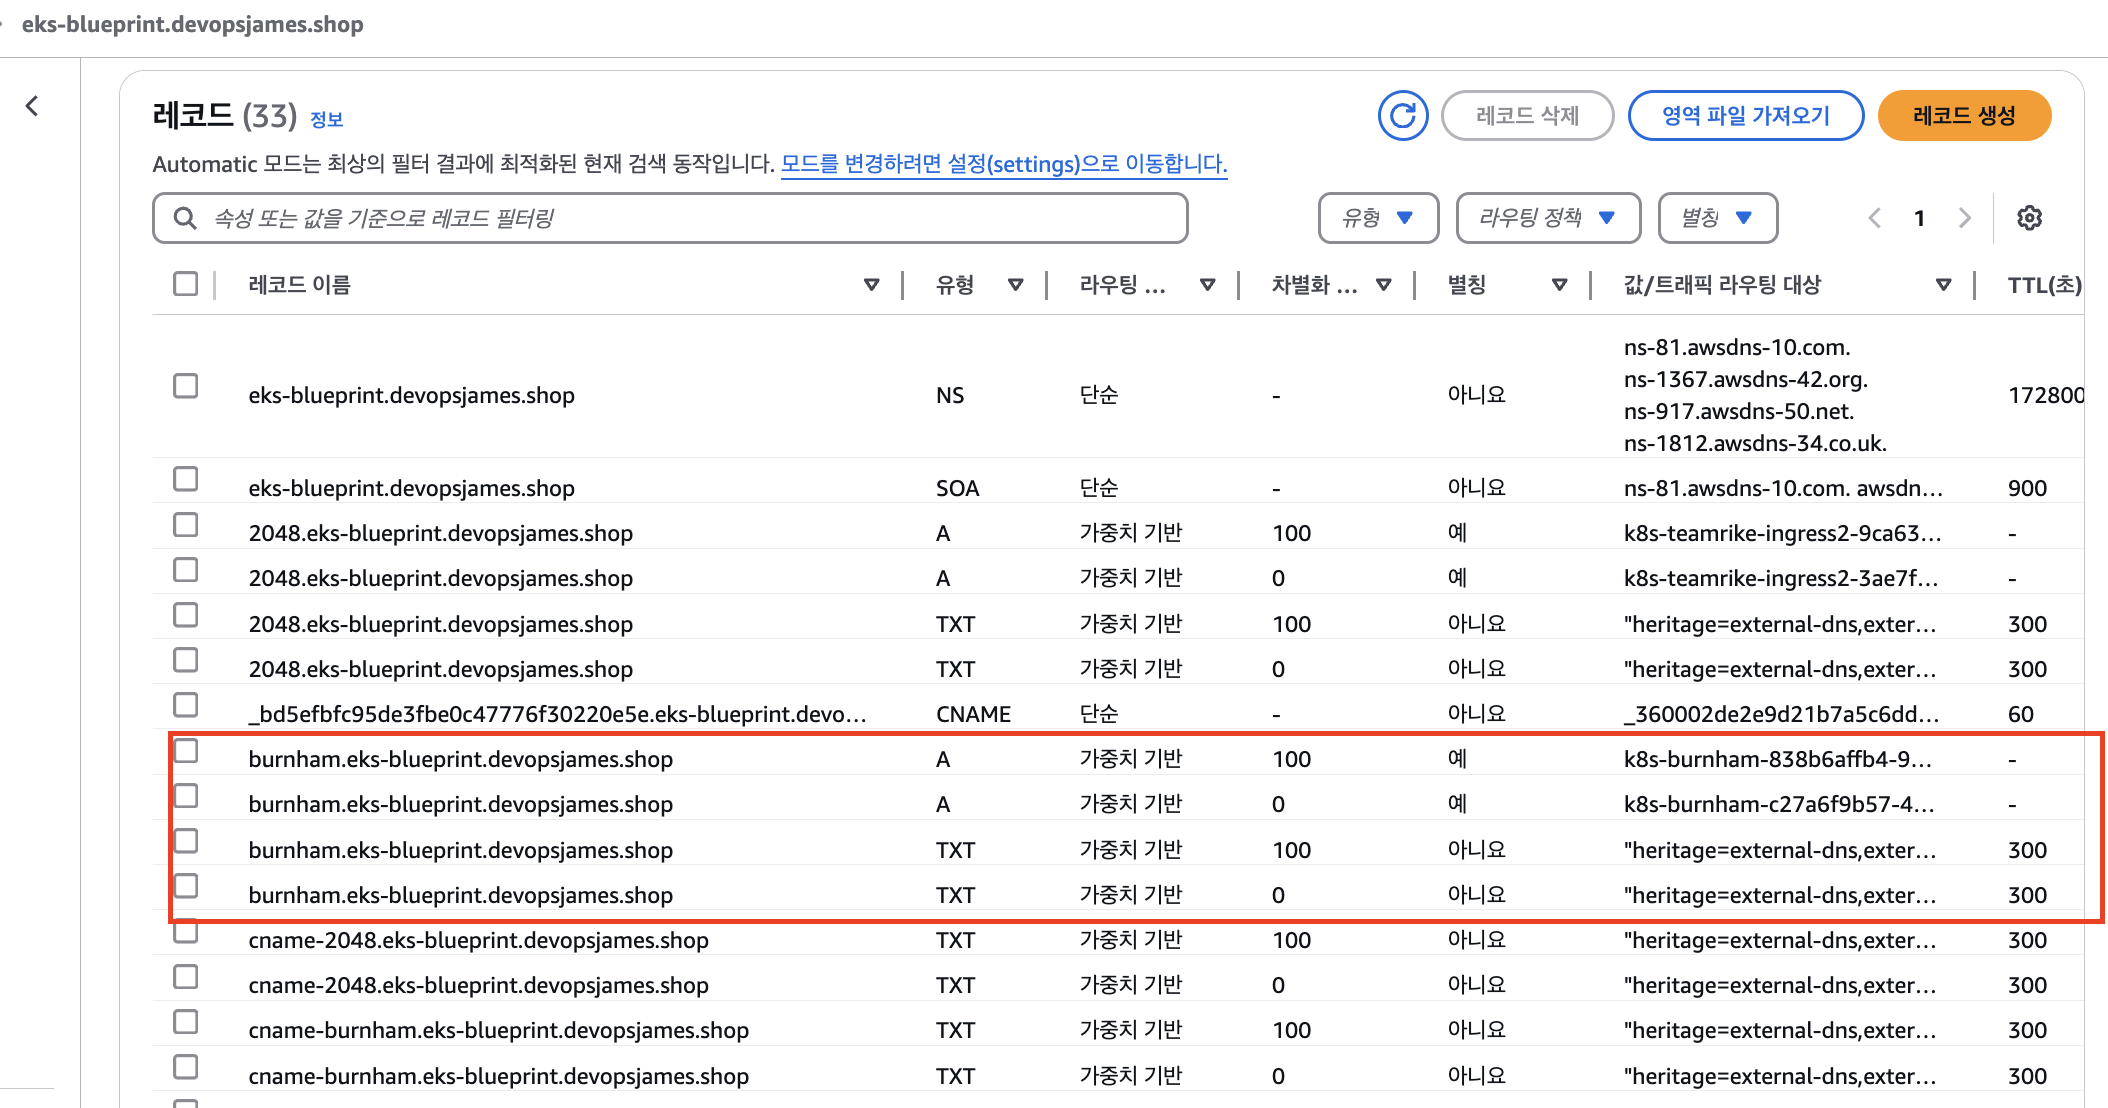Go to the previous page arrow
The width and height of the screenshot is (2108, 1108).
(1875, 218)
